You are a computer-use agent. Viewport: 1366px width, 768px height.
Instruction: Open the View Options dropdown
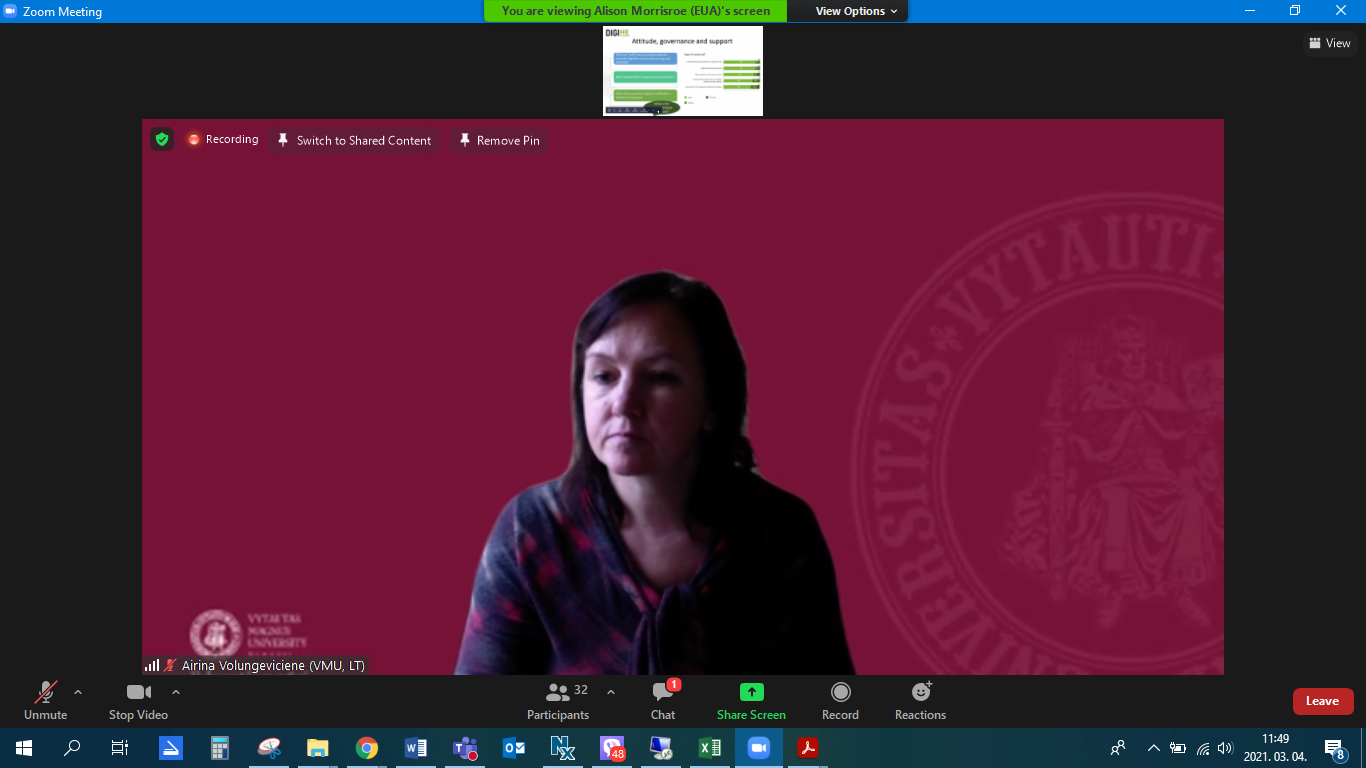pos(856,11)
